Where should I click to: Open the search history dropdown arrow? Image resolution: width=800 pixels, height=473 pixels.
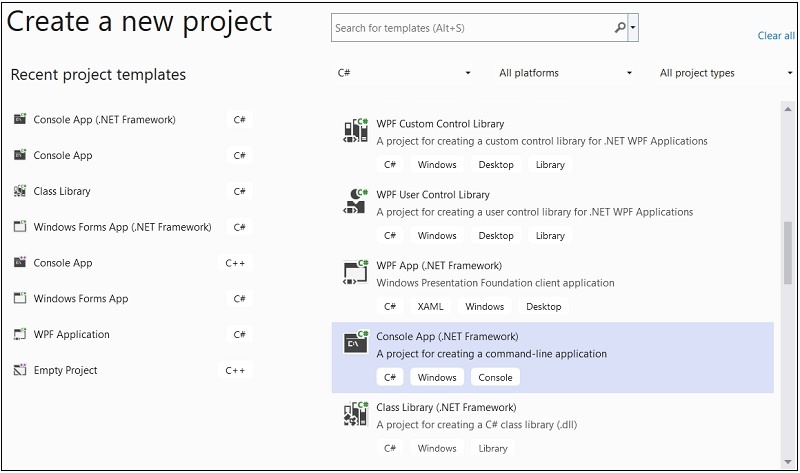tap(634, 28)
